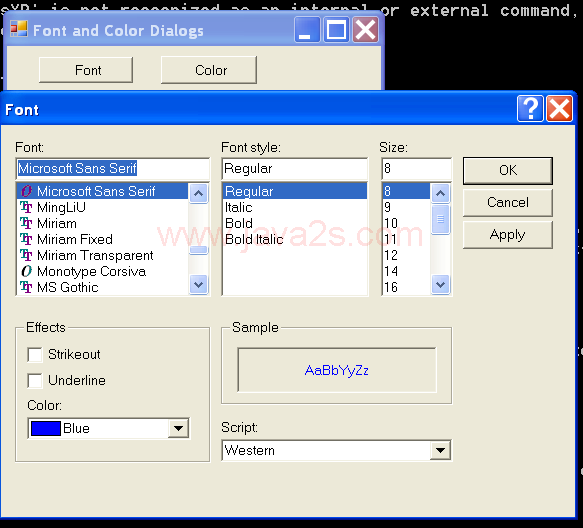The height and width of the screenshot is (528, 583).
Task: Click the Size input field
Action: coord(416,168)
